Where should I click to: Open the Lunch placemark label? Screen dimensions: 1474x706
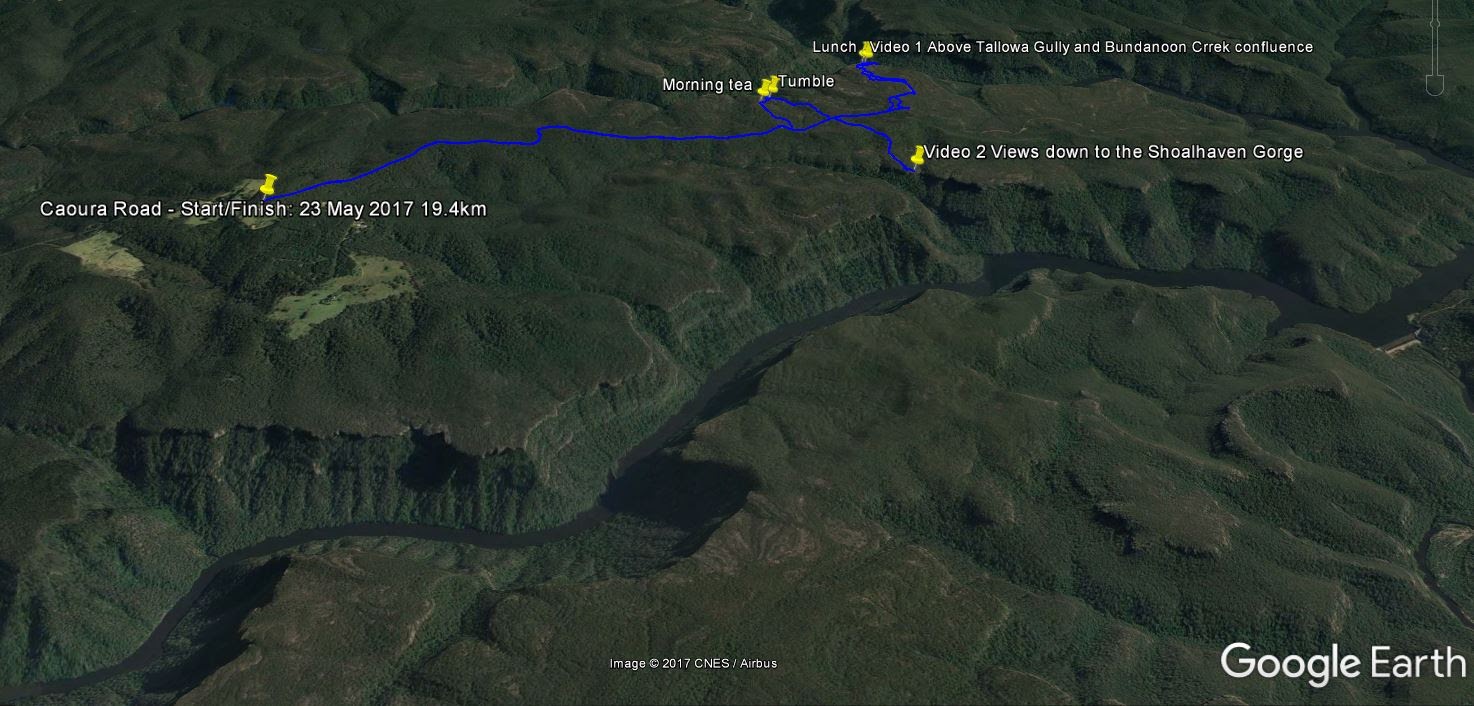click(x=834, y=47)
